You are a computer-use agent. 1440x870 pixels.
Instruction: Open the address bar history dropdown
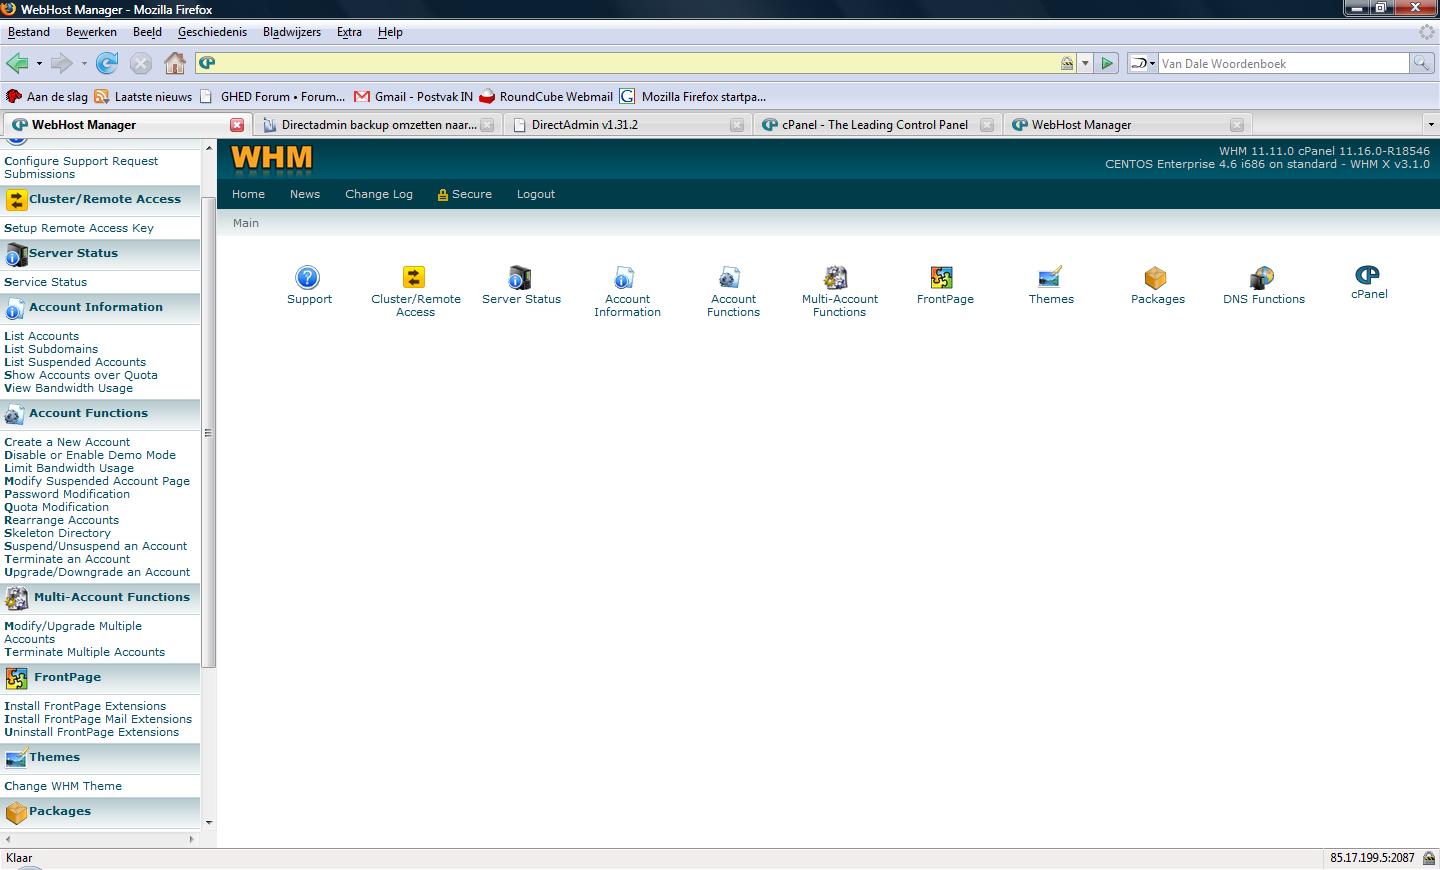(x=1085, y=63)
